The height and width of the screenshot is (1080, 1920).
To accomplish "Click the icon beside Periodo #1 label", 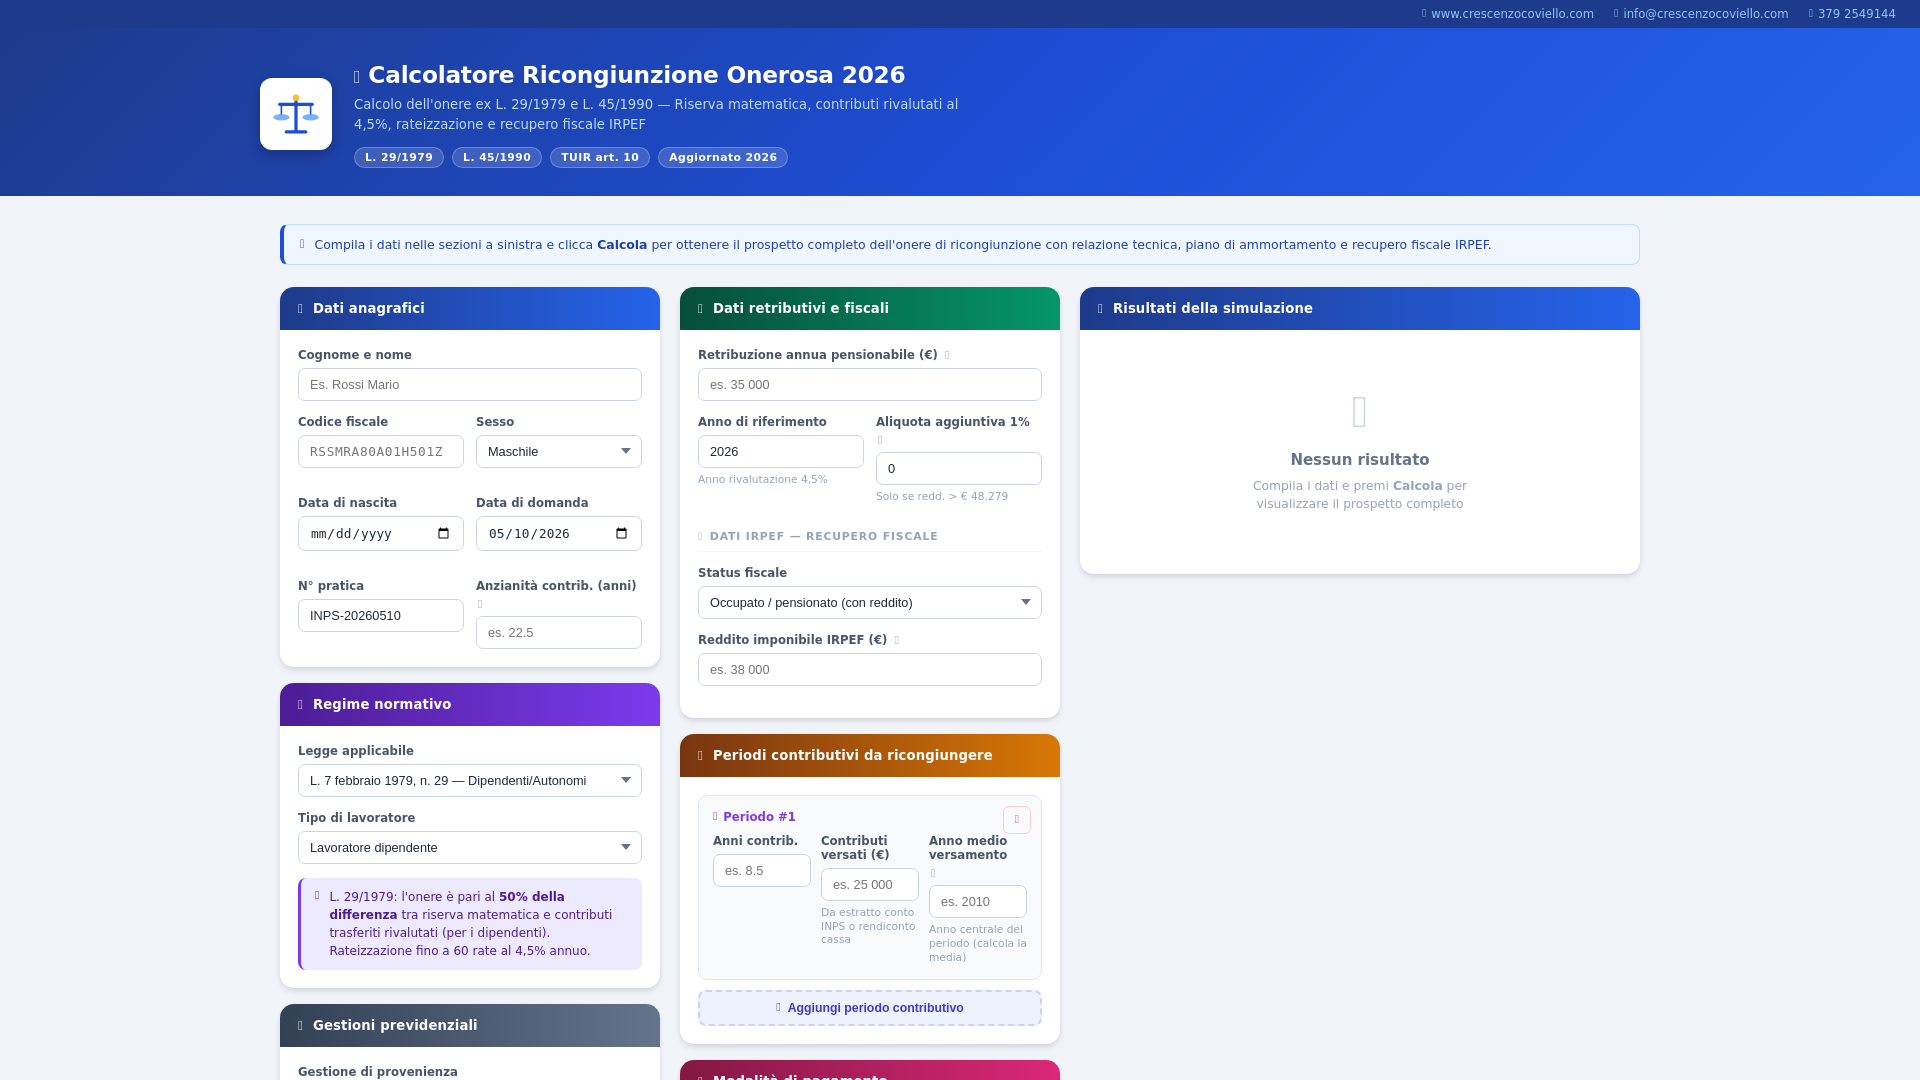I will [715, 817].
